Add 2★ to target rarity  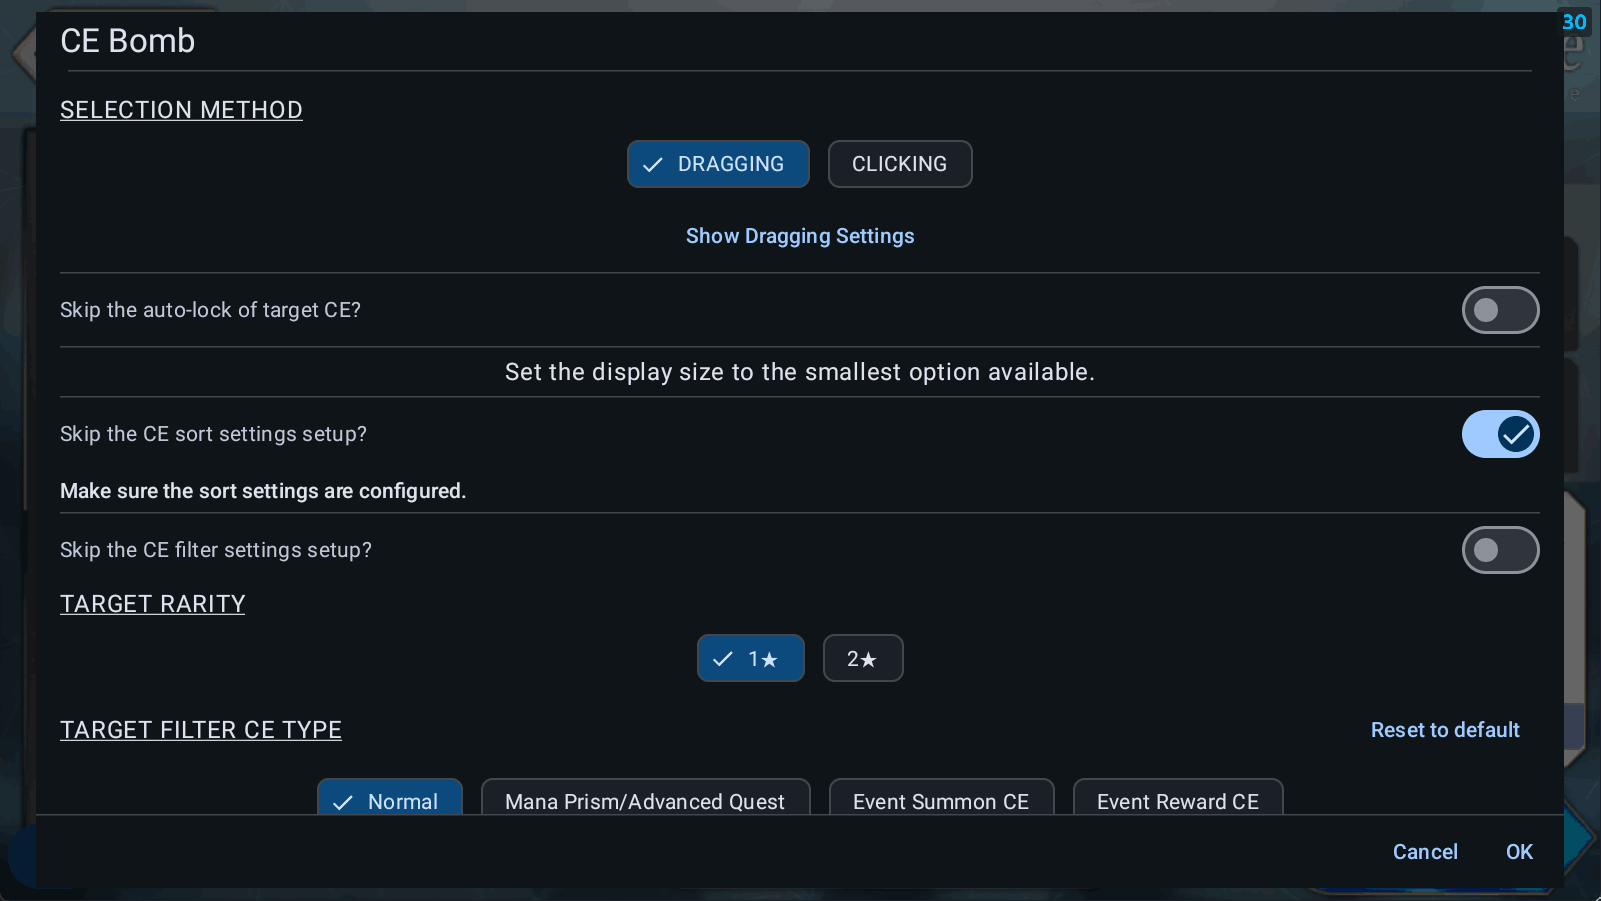pyautogui.click(x=862, y=658)
